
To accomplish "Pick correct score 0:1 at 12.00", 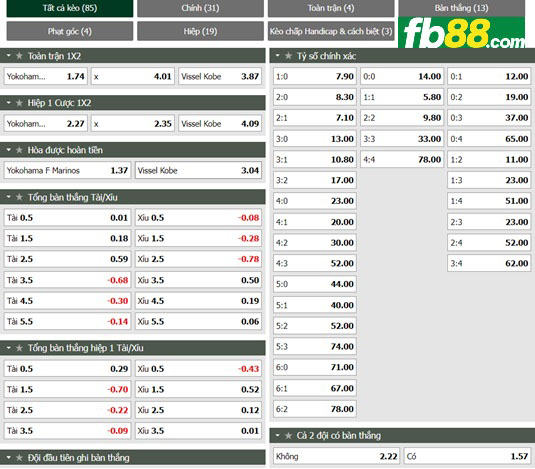I will (489, 76).
